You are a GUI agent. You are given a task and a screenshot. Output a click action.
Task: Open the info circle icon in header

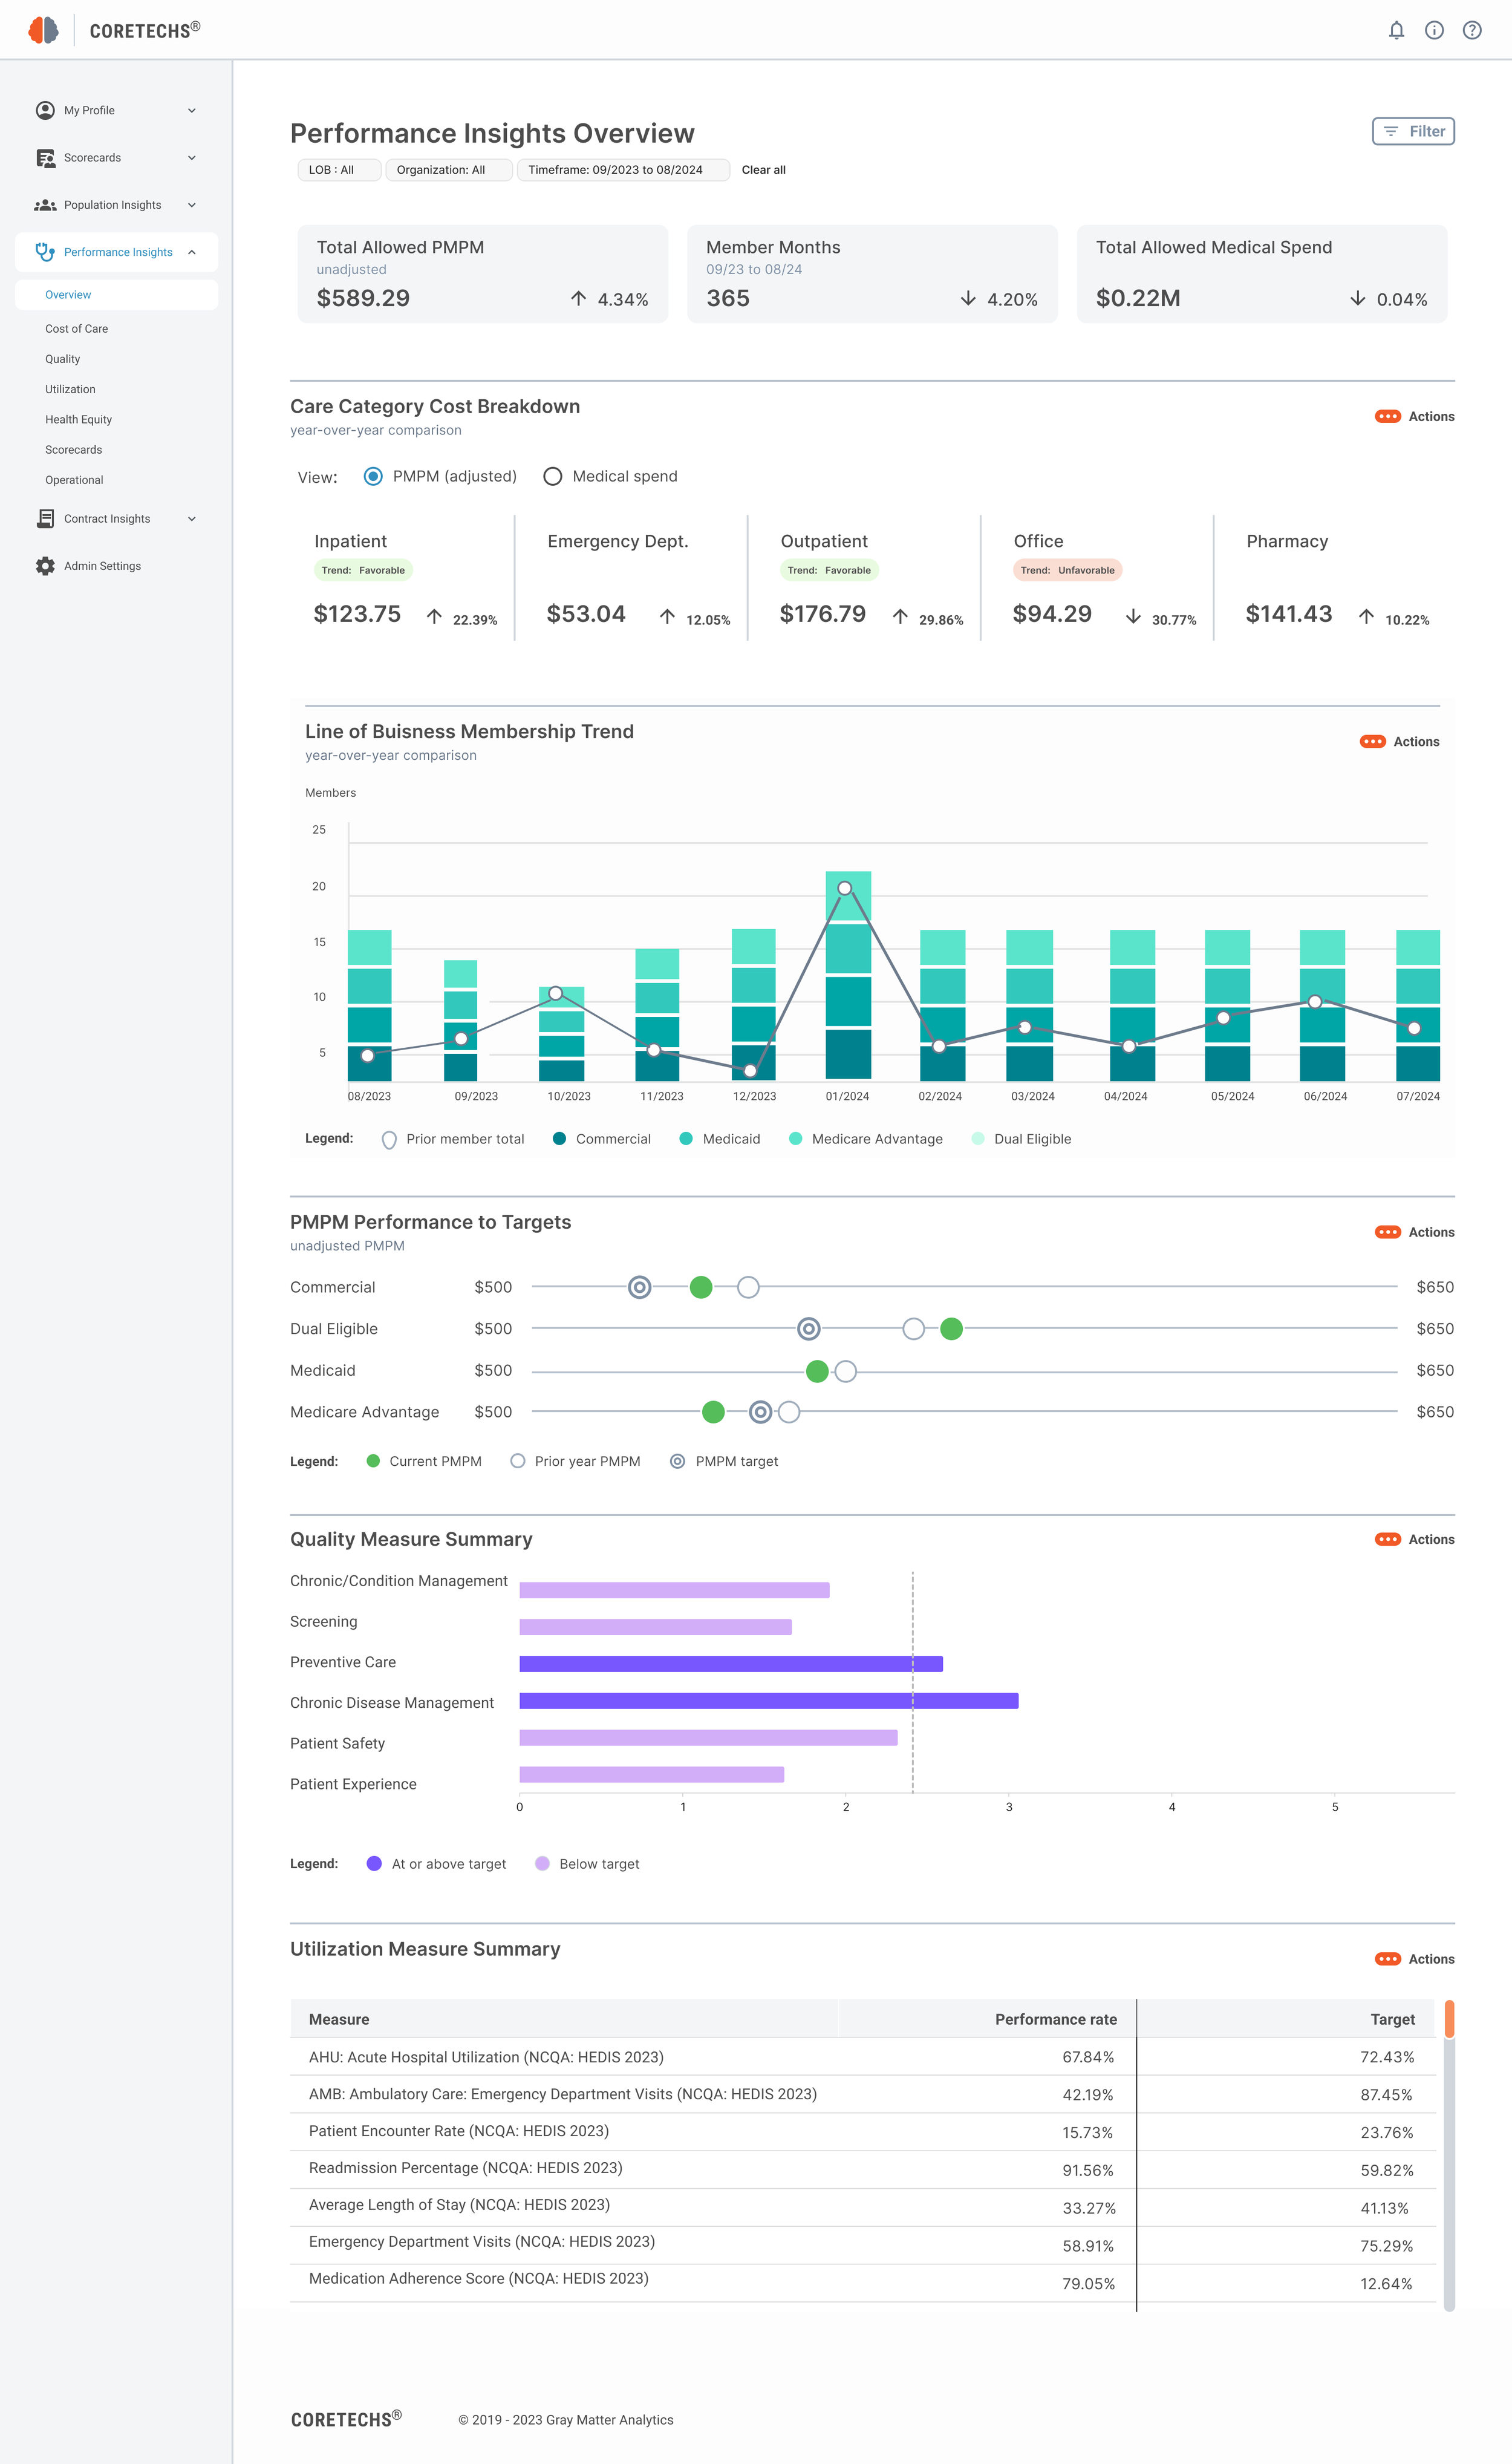(1434, 30)
